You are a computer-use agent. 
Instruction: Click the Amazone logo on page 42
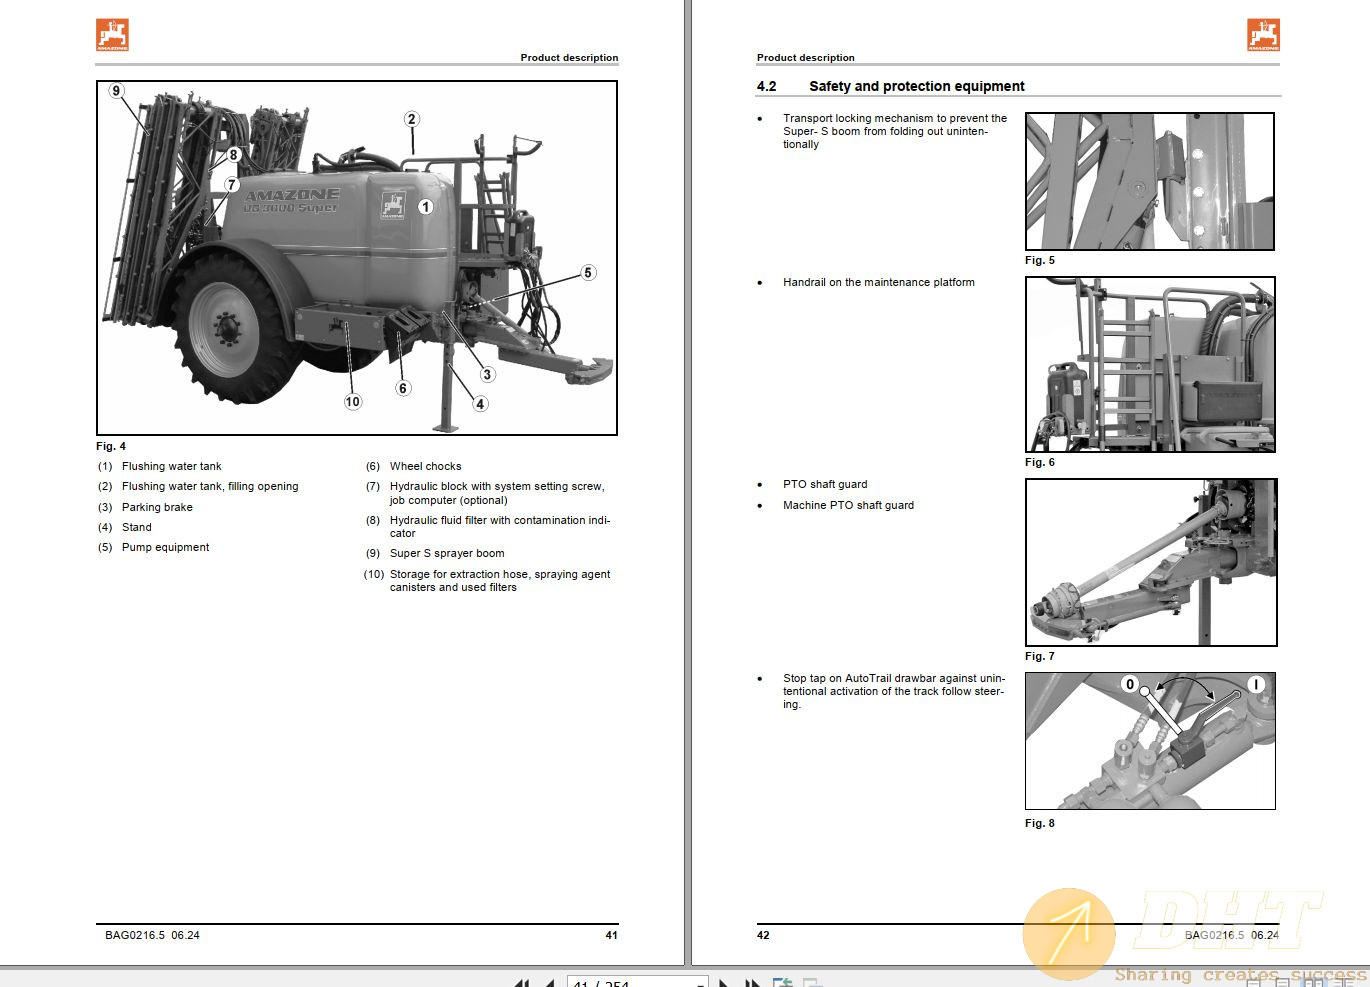pyautogui.click(x=1263, y=34)
